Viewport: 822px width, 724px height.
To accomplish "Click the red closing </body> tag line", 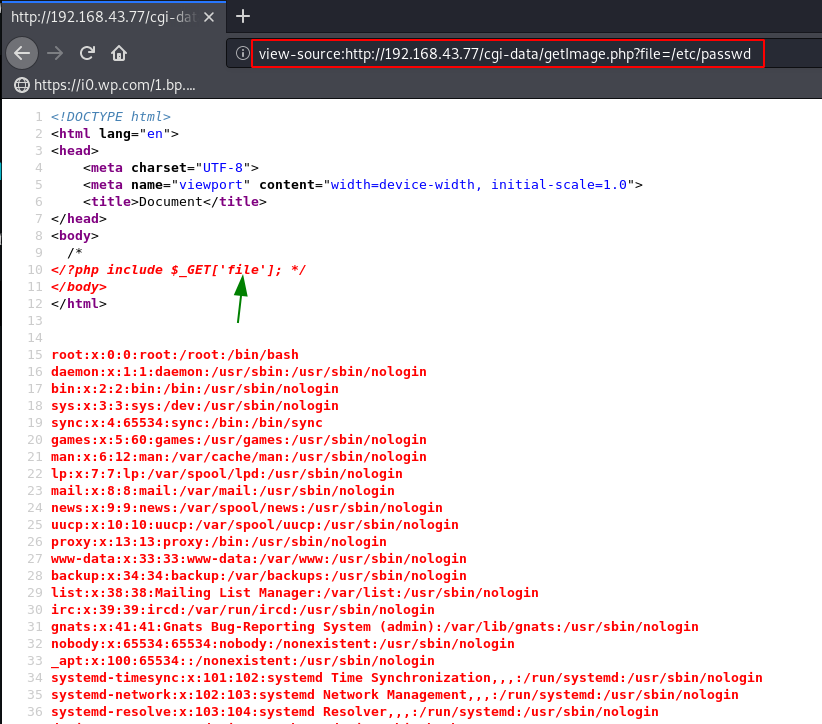I will (x=79, y=287).
